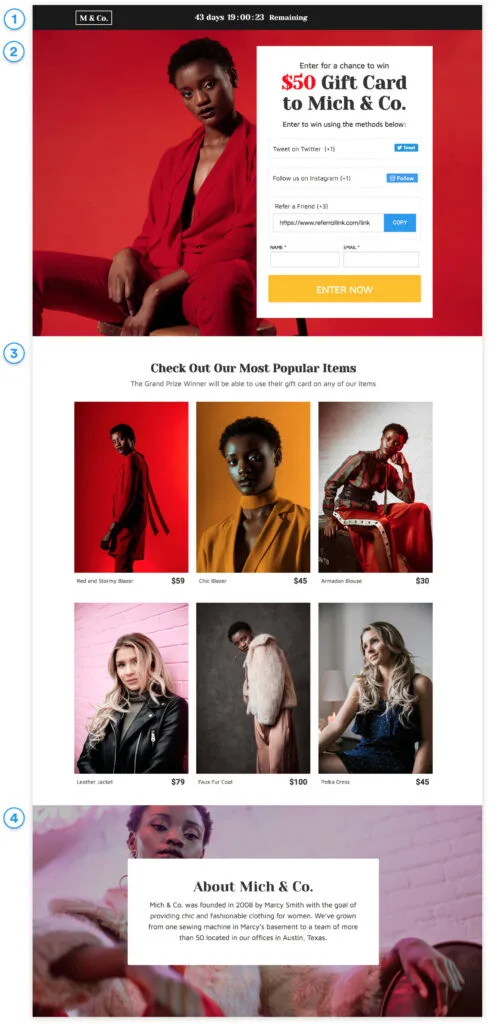This screenshot has width=489, height=1024.
Task: Open the Chic Blazer product image
Action: pos(253,487)
